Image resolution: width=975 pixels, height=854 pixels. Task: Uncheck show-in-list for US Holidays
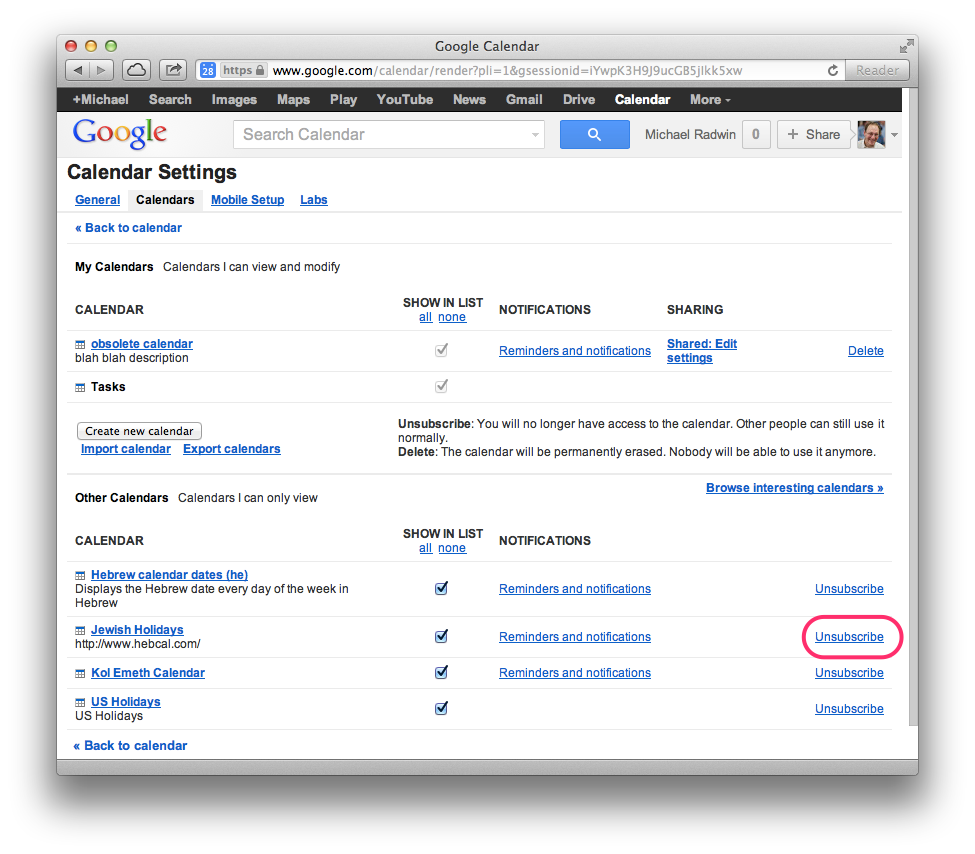point(441,708)
